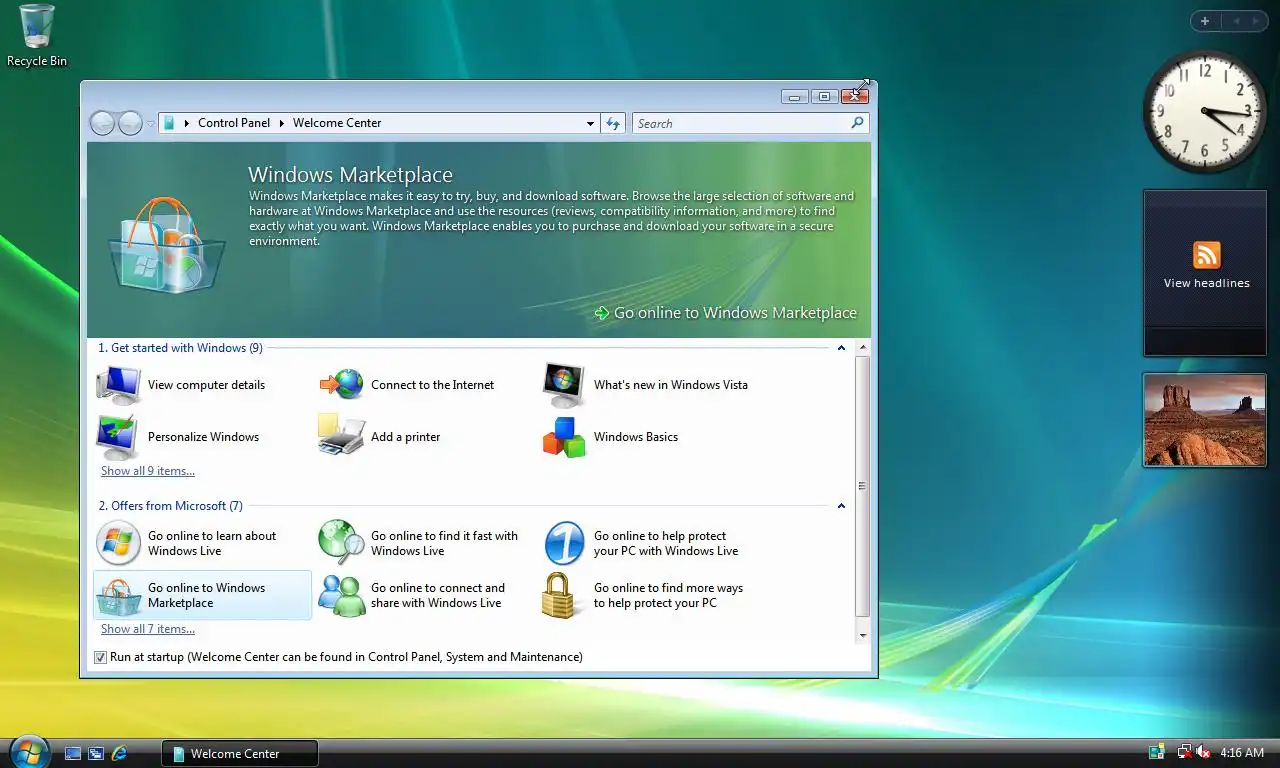Open the Windows Basics colored cubes icon
Screen dimensions: 1280x768
point(564,437)
